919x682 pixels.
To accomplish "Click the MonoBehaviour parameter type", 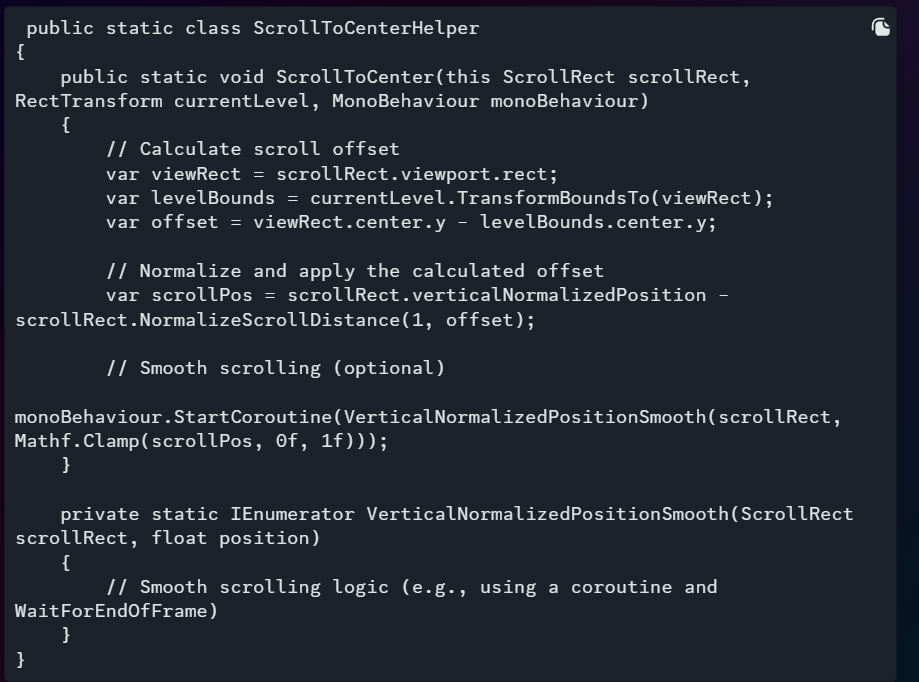I will point(406,101).
